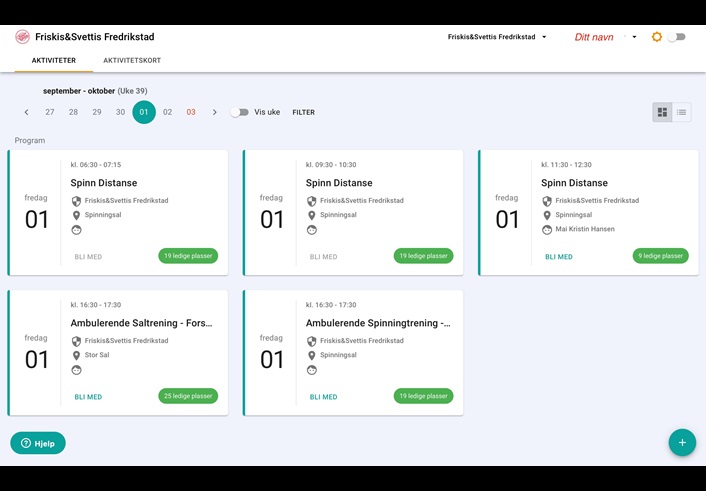The height and width of the screenshot is (491, 706).
Task: Click 19 ledige plasser on Ambulerende Spinningtrening
Action: click(423, 396)
